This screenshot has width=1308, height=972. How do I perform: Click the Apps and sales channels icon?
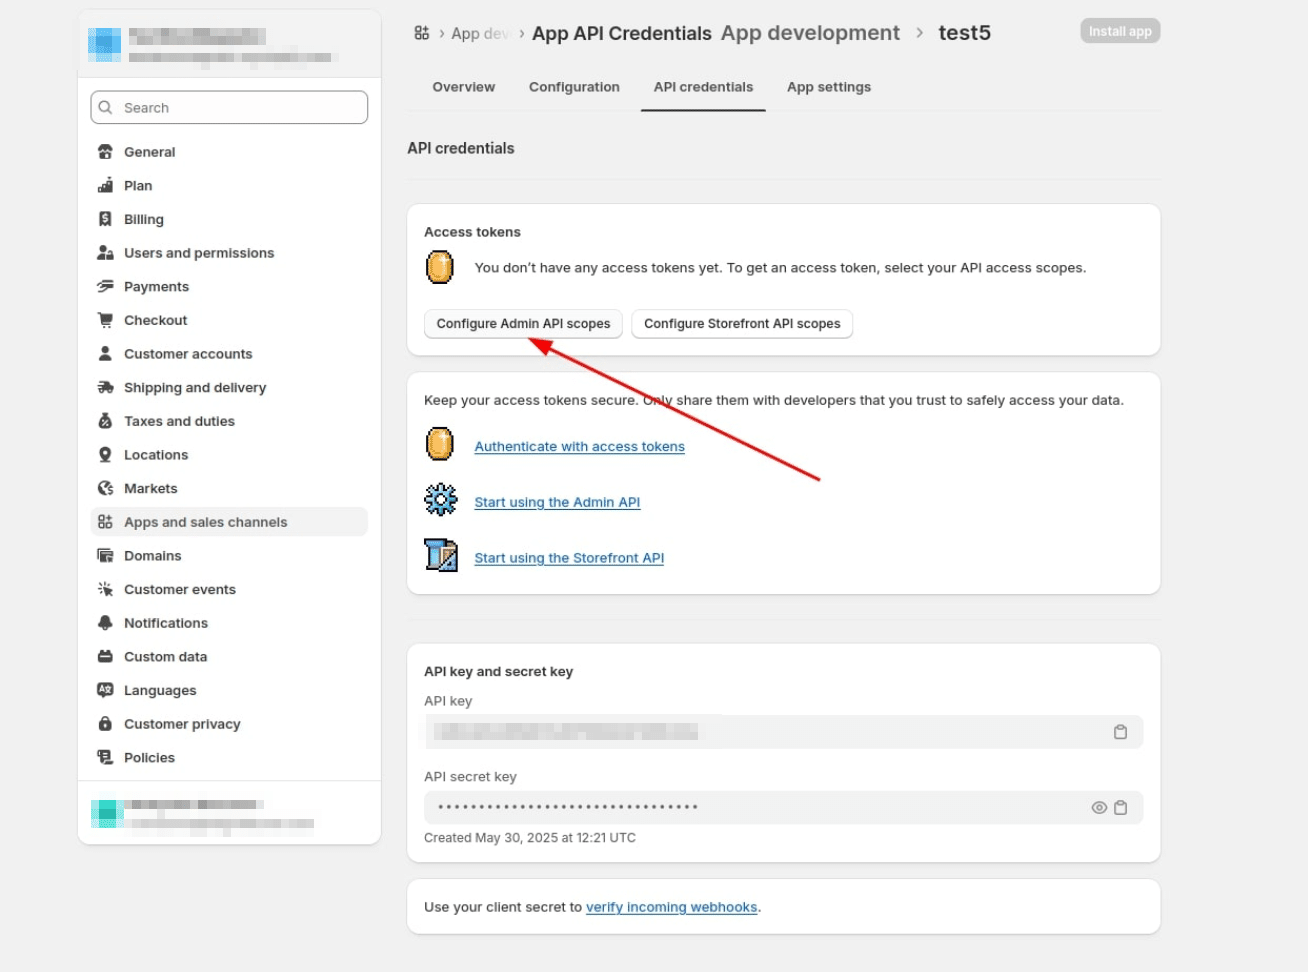(x=105, y=522)
